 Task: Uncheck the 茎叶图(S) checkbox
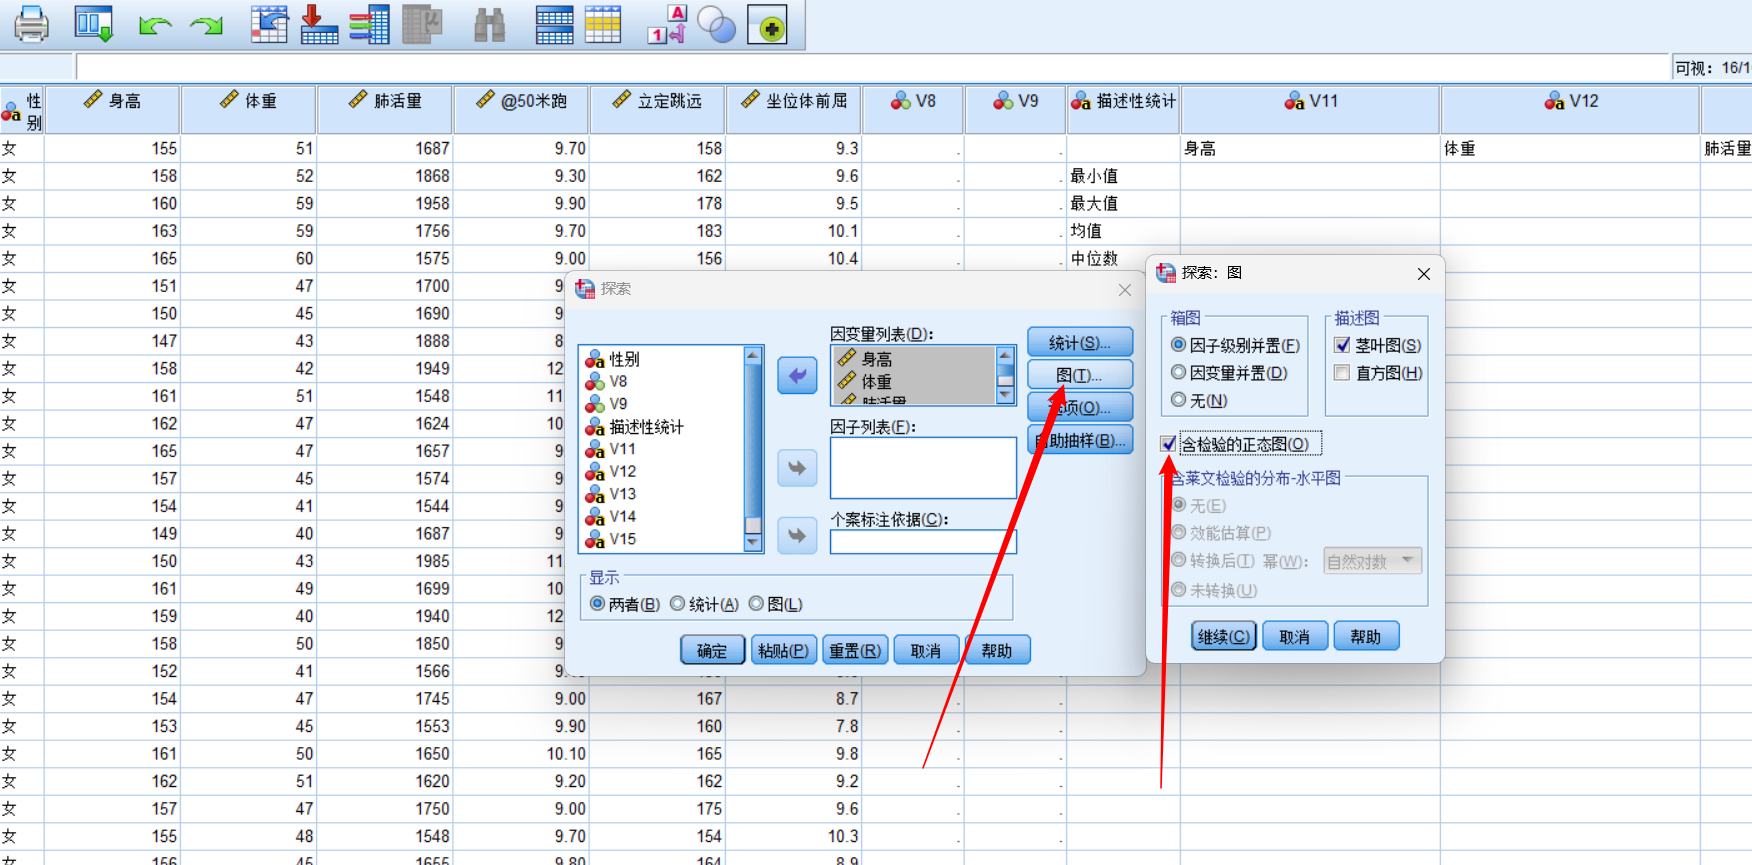[x=1342, y=345]
